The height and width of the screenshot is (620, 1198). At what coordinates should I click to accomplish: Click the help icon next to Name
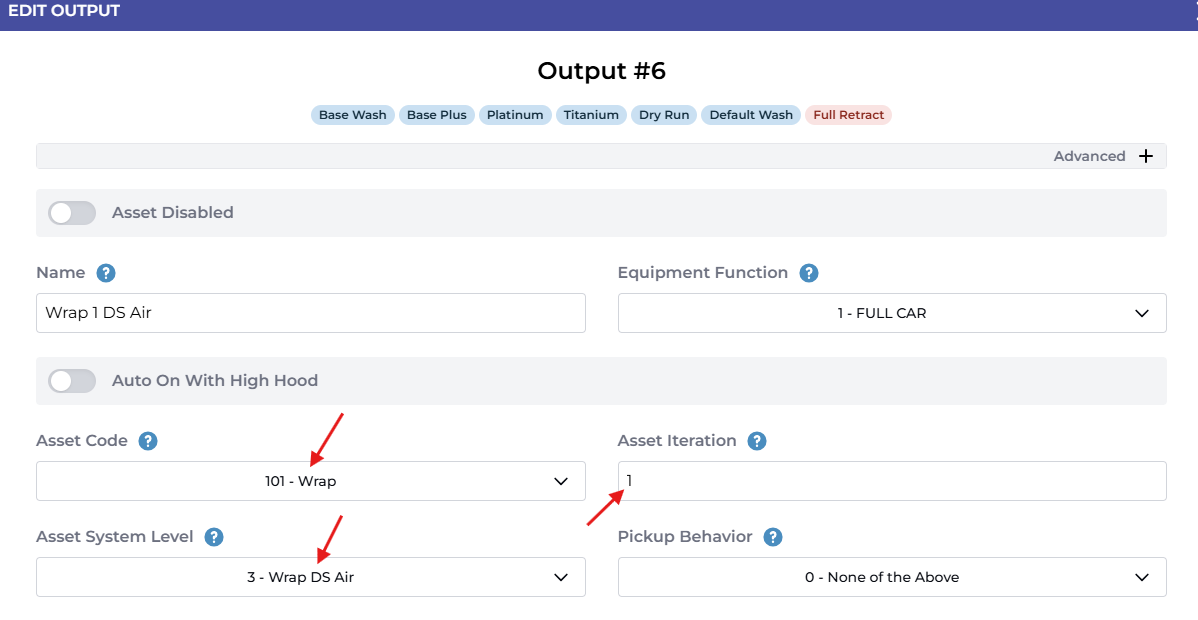coord(105,273)
